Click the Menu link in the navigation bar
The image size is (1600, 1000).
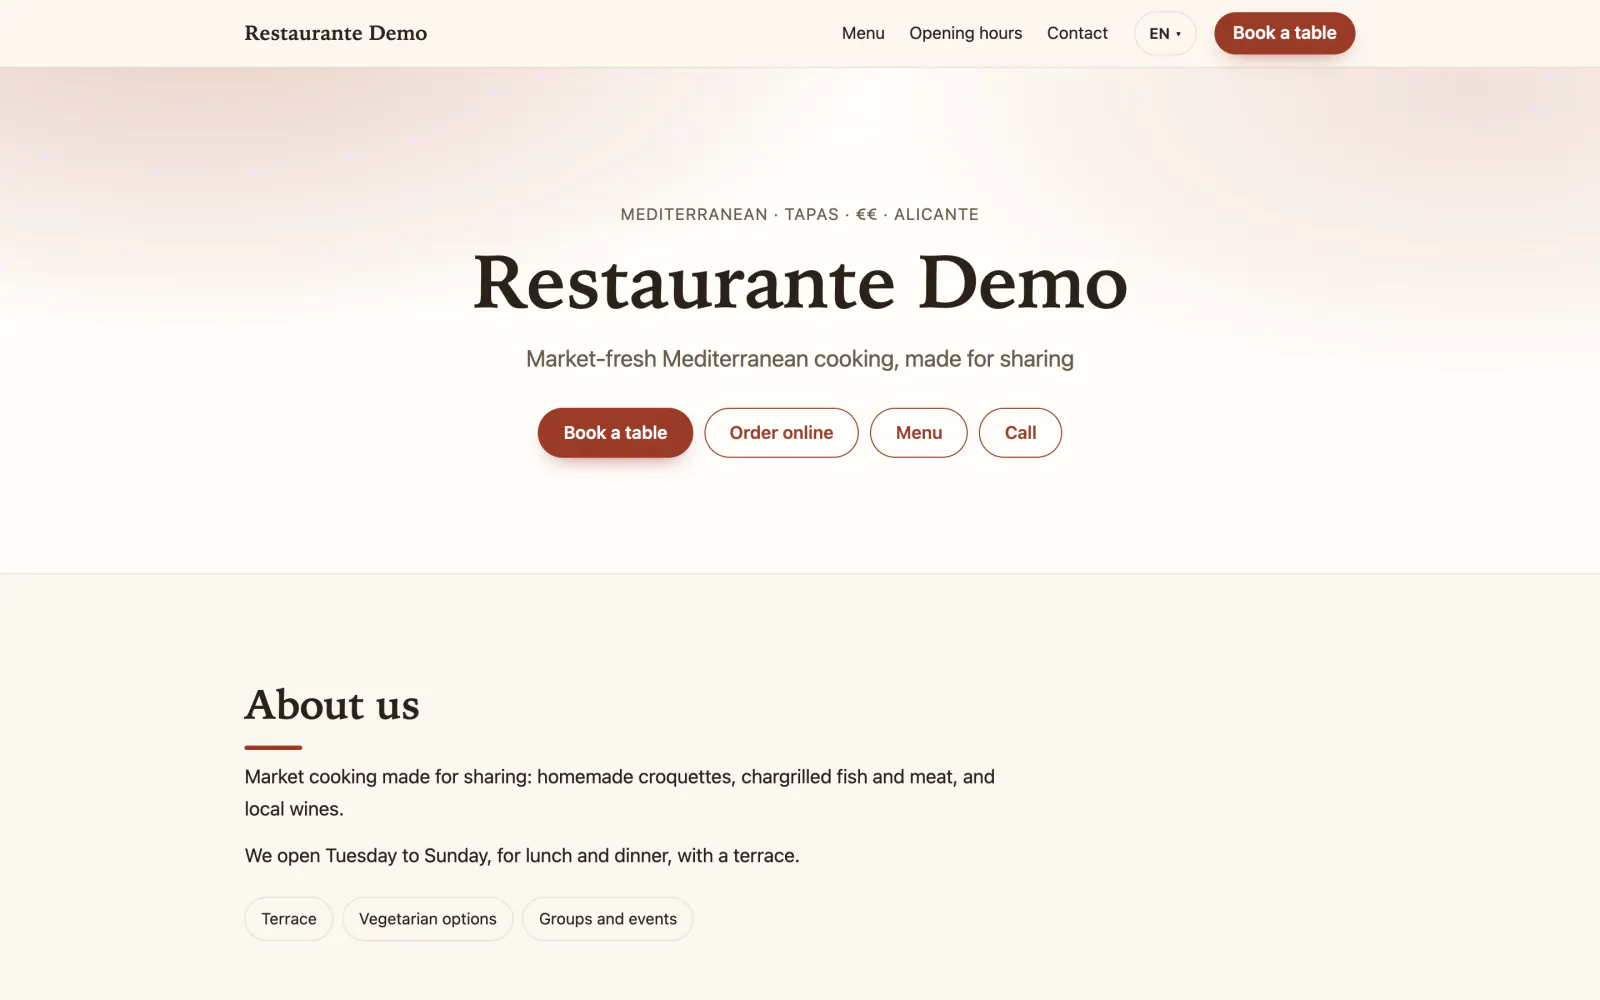(x=863, y=33)
